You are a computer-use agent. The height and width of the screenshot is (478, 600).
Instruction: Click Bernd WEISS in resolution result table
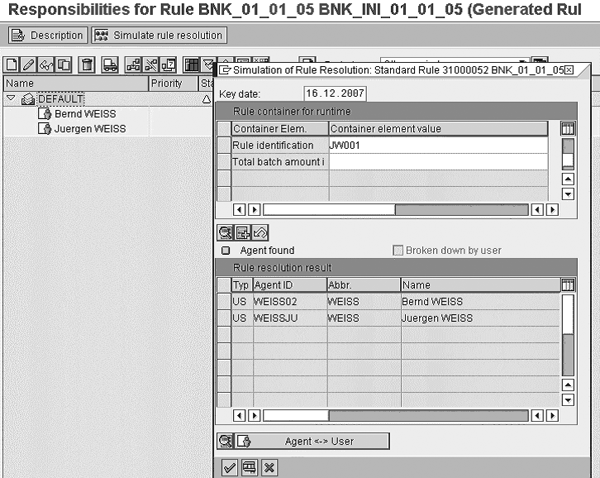(x=481, y=302)
